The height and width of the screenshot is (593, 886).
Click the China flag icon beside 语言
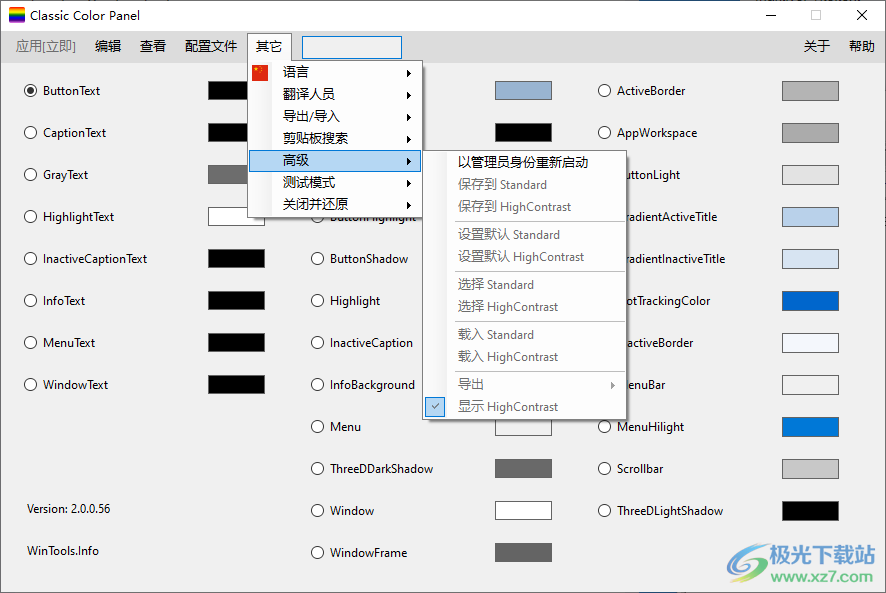click(260, 72)
